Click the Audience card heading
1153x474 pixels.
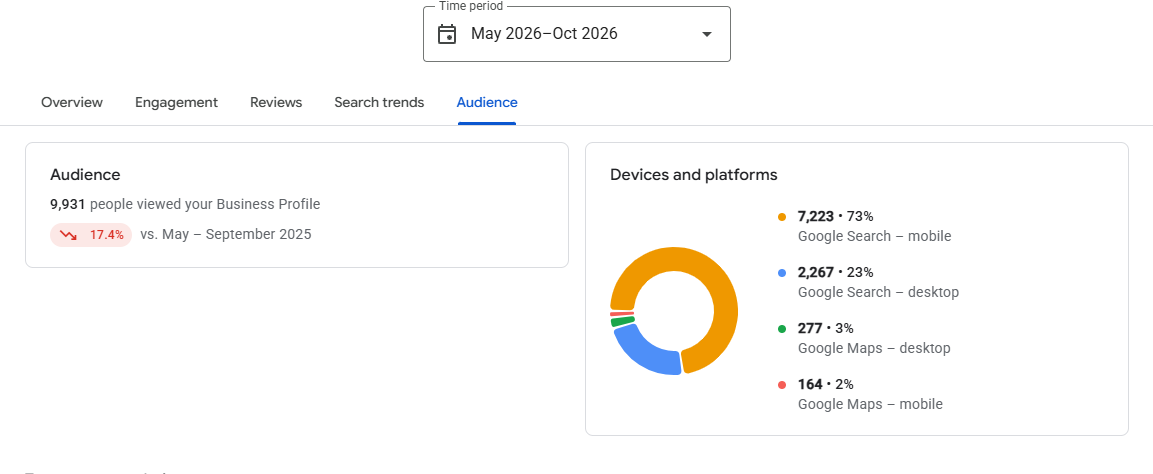point(85,174)
